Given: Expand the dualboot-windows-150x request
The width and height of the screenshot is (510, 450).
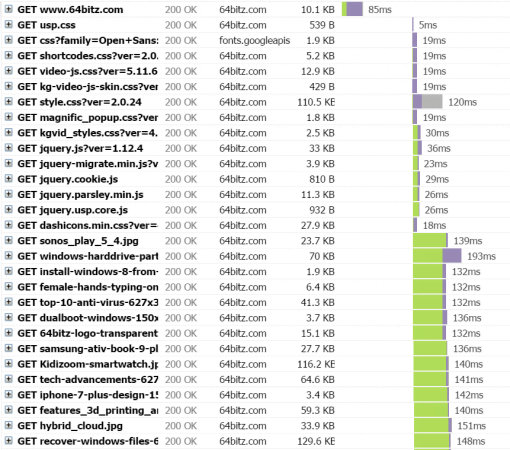Looking at the screenshot, I should point(9,317).
